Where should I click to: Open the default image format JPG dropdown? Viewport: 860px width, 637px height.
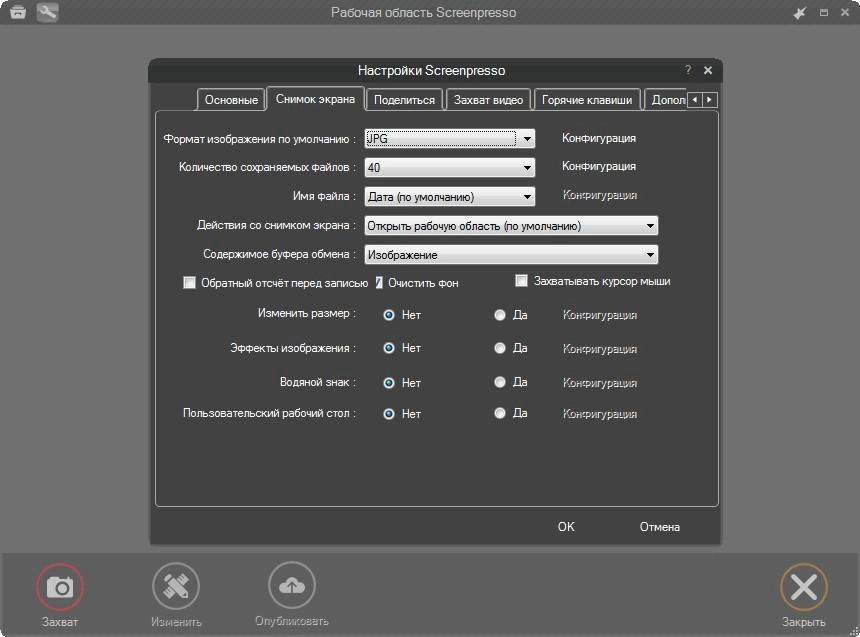coord(450,139)
